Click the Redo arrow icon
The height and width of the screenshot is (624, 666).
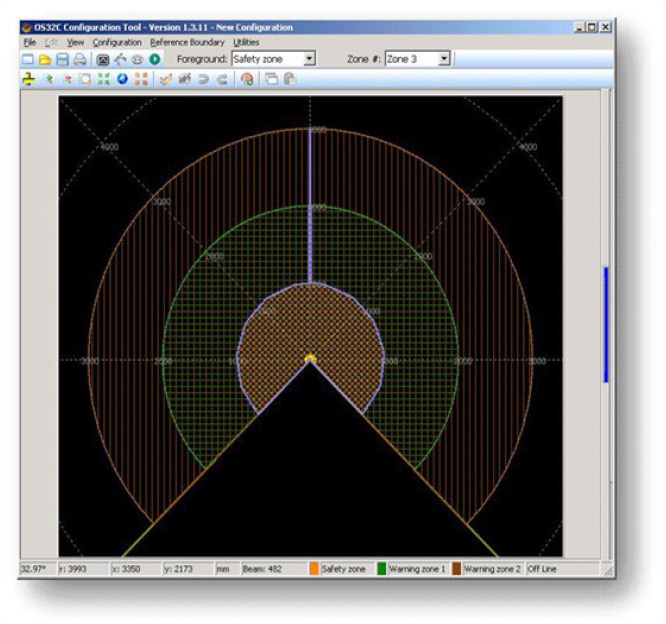click(222, 79)
